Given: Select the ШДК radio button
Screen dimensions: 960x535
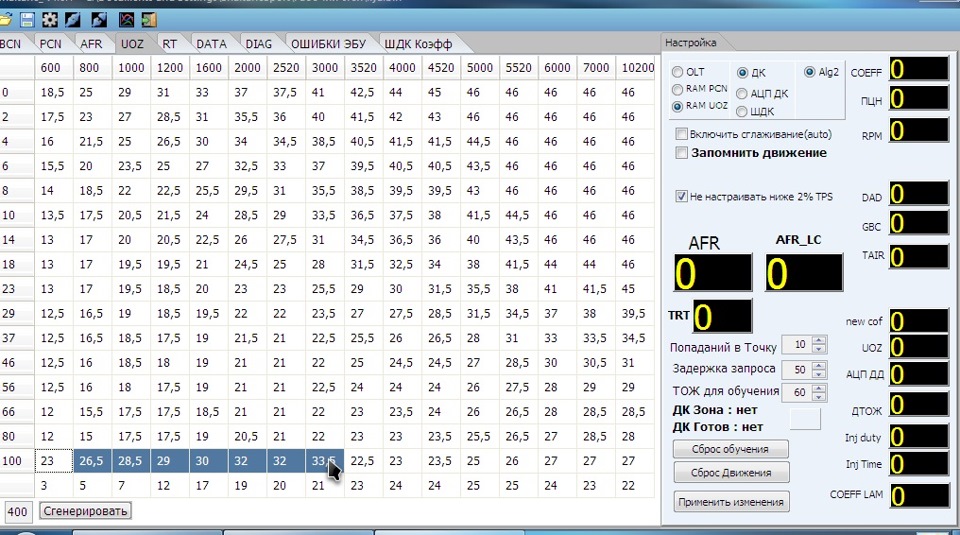Looking at the screenshot, I should point(741,111).
